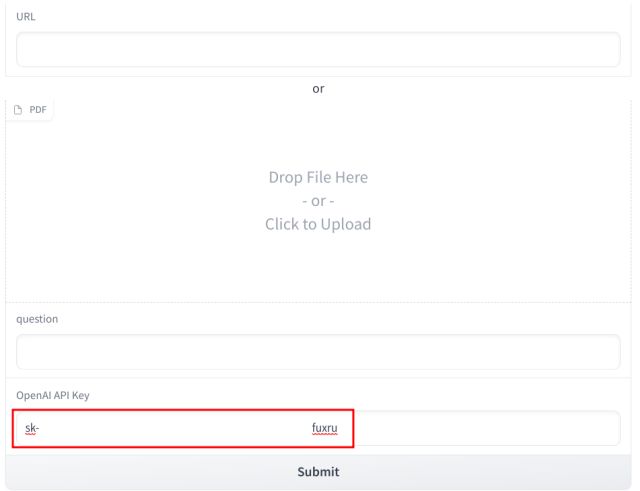Click blank area below "Click to Upload"
The width and height of the screenshot is (640, 491).
click(x=318, y=268)
